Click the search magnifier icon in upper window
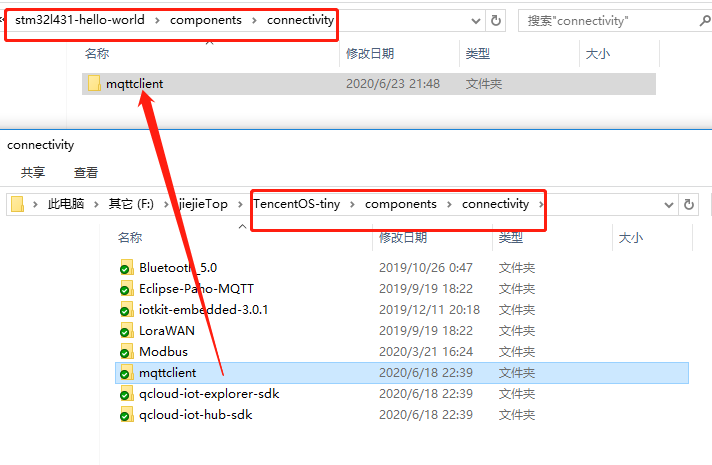Image resolution: width=712 pixels, height=465 pixels. click(x=704, y=20)
